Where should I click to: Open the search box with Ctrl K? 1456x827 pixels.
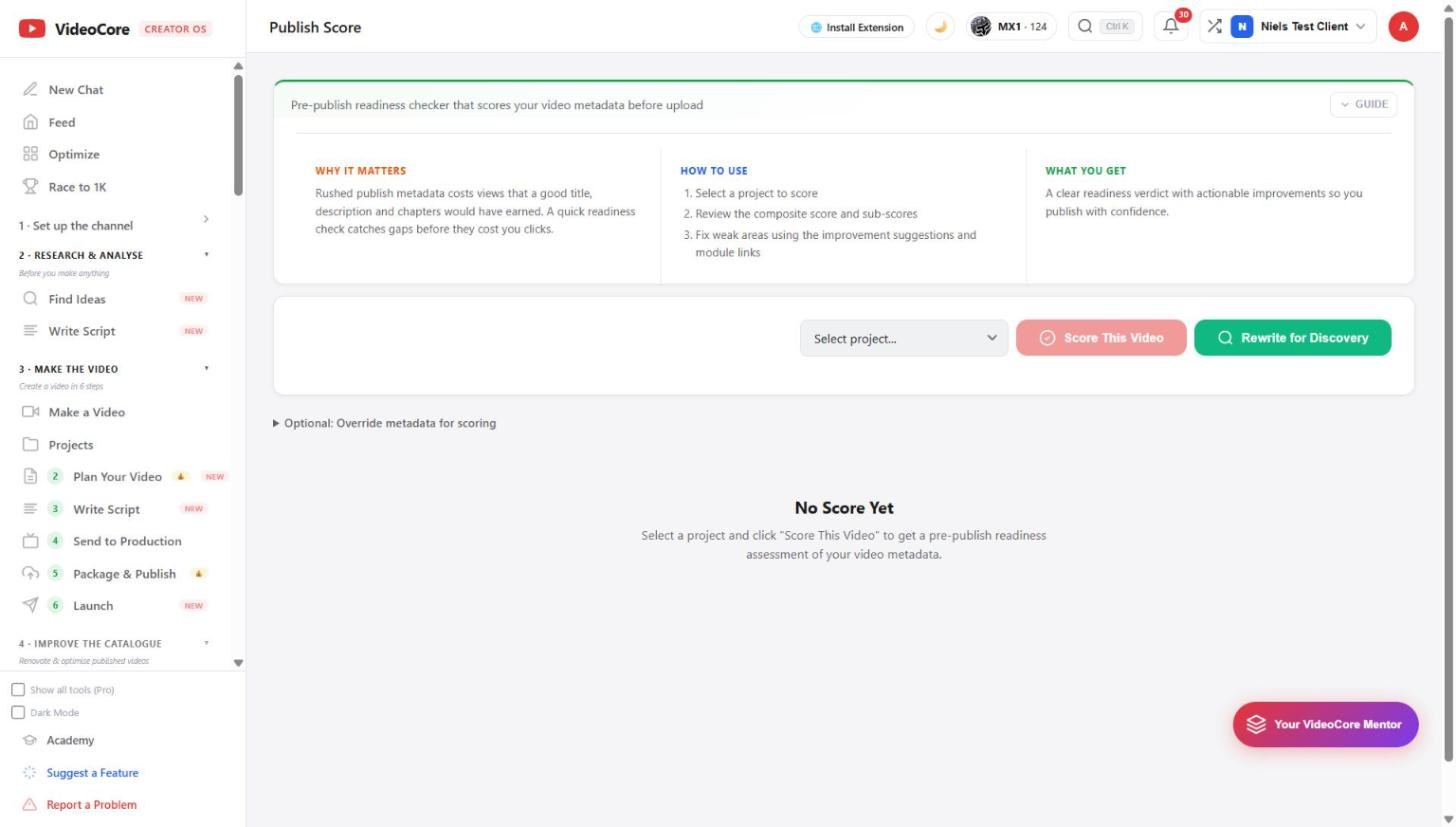tap(1105, 27)
